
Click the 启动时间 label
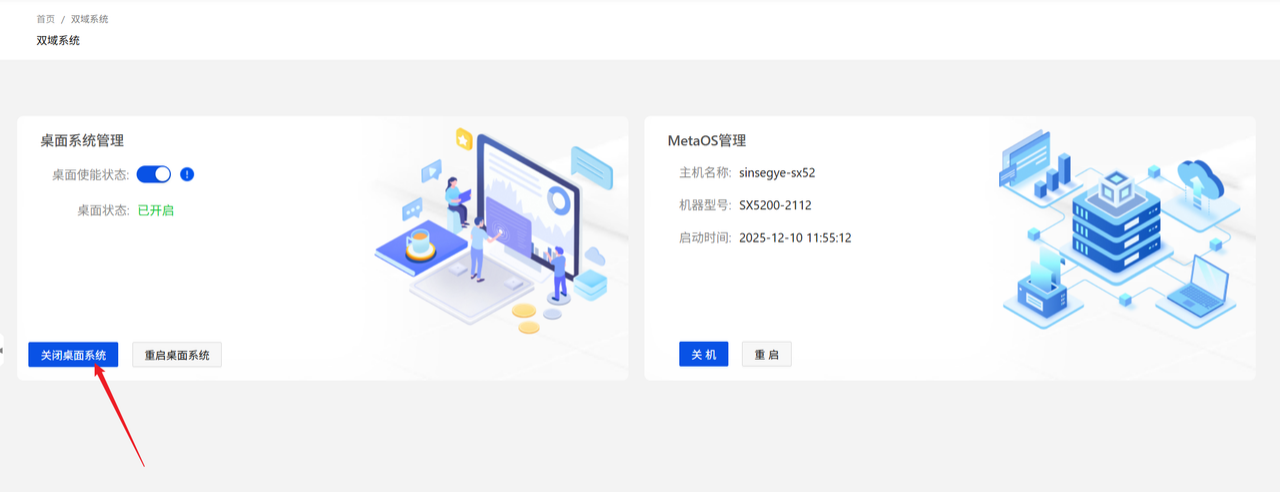tap(706, 238)
